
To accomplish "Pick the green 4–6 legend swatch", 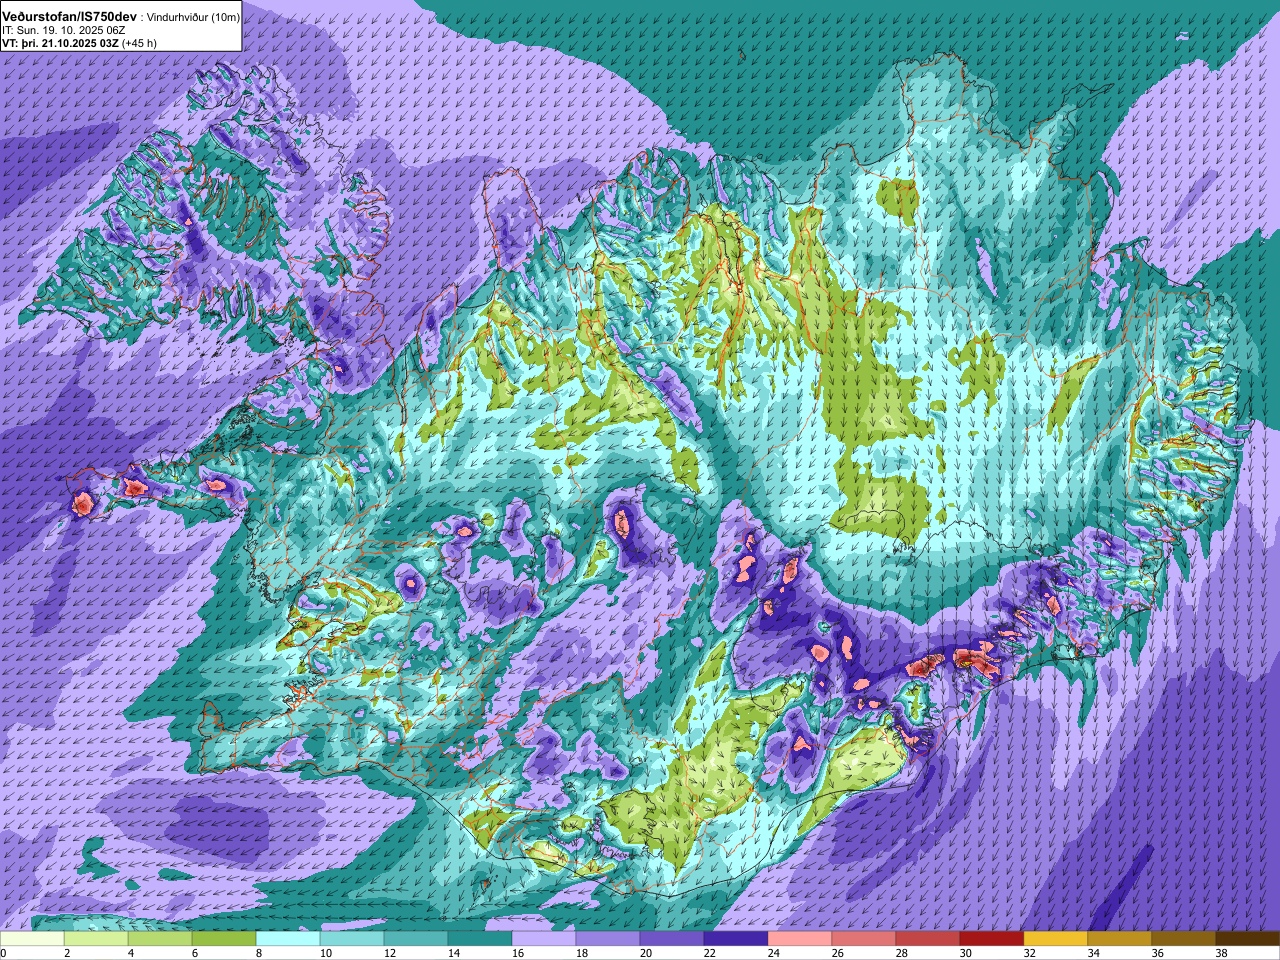I will coord(160,939).
